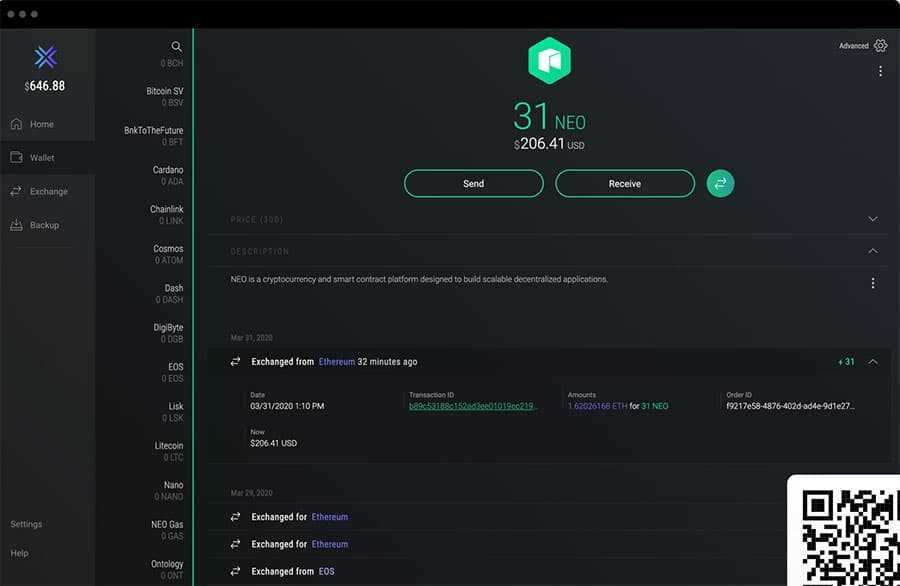This screenshot has width=900, height=586.
Task: Open Help in the sidebar
Action: click(19, 553)
